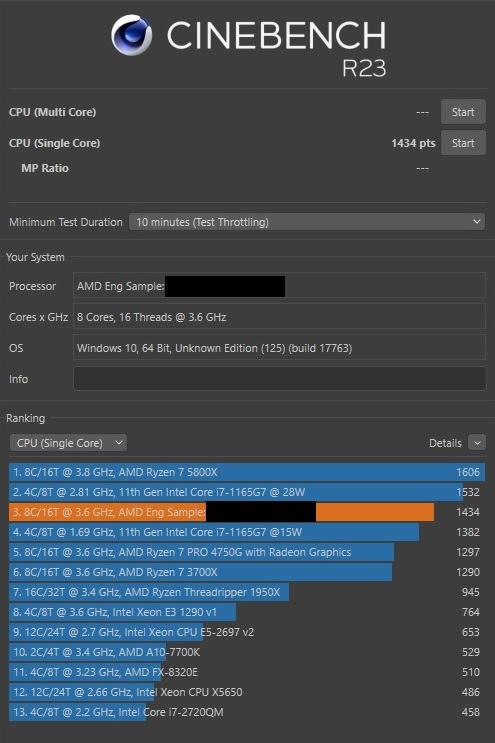Start the CPU Multi Core test
This screenshot has height=743, width=495.
click(x=463, y=112)
